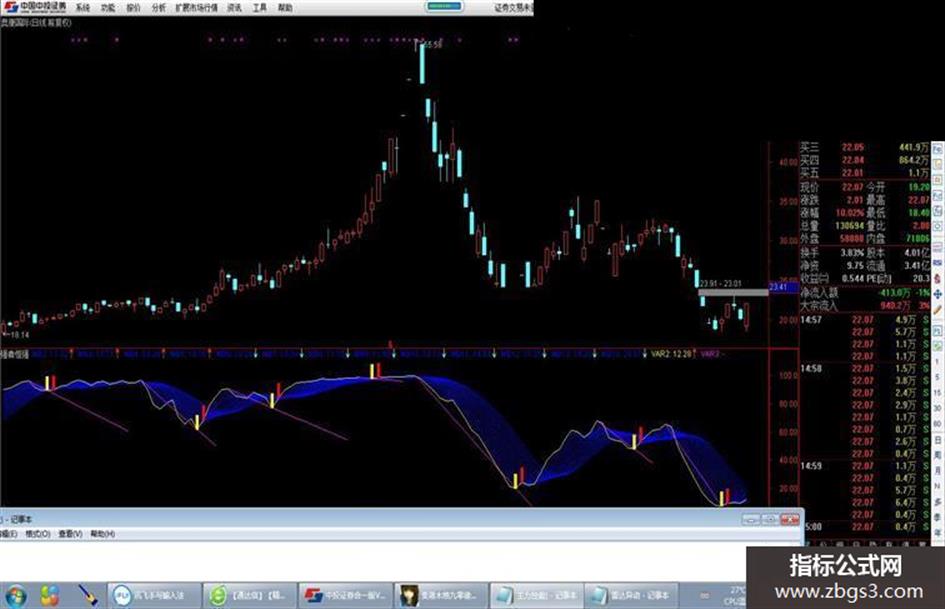This screenshot has width=945, height=609.
Task: Click the gray horizontal line labeled 23.01
Action: click(x=733, y=292)
